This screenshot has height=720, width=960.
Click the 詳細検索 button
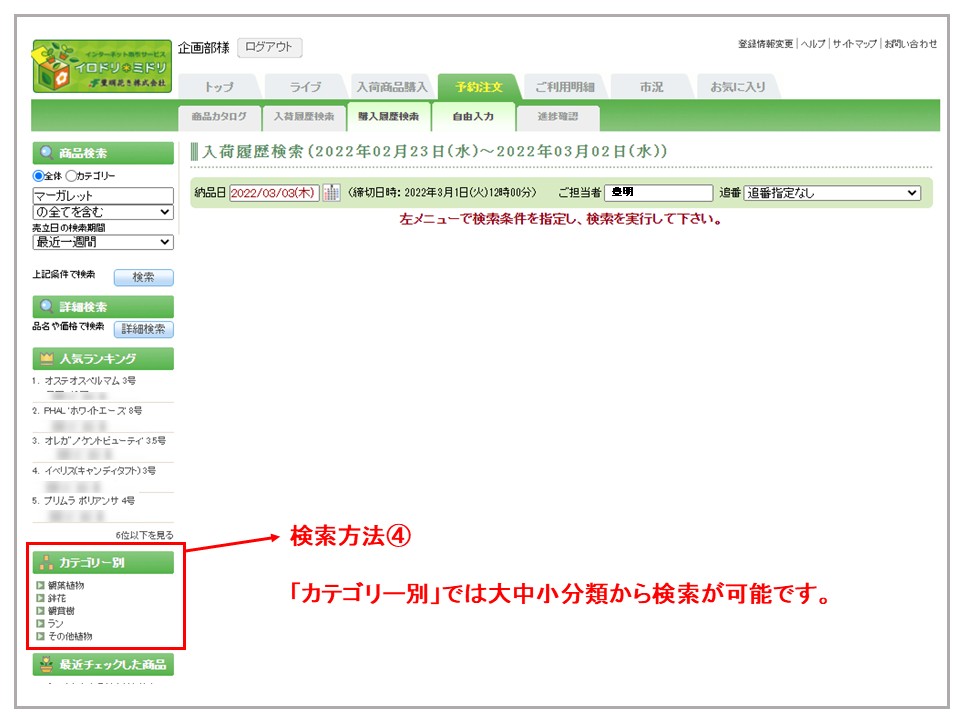[143, 329]
